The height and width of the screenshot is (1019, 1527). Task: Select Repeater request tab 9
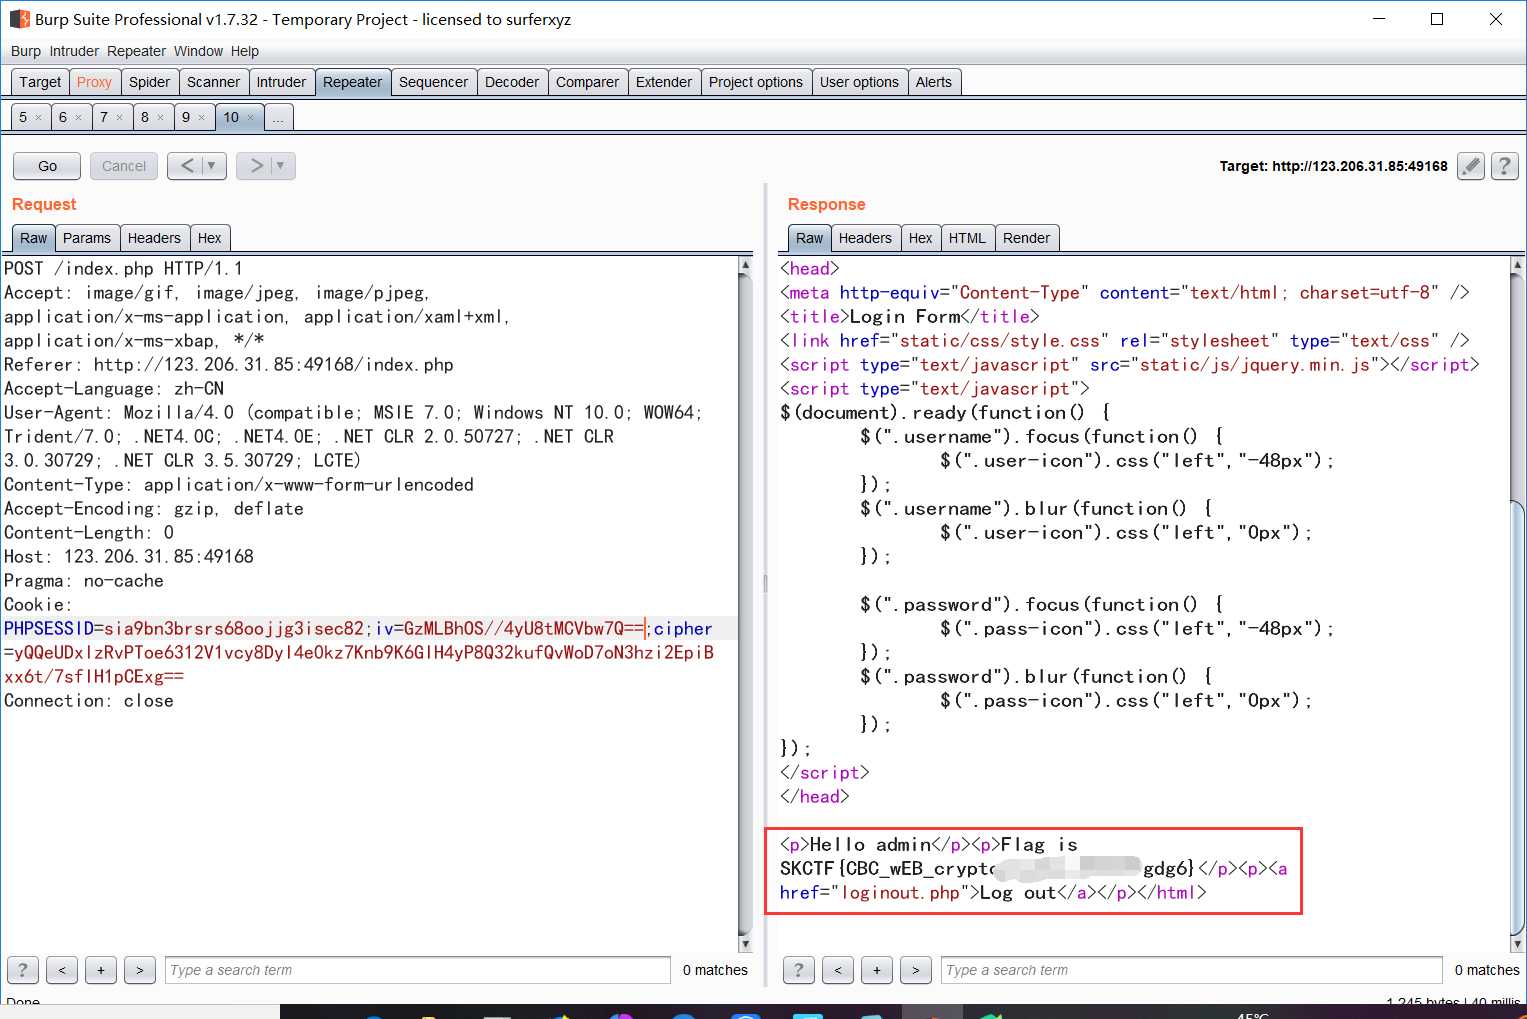click(x=186, y=117)
